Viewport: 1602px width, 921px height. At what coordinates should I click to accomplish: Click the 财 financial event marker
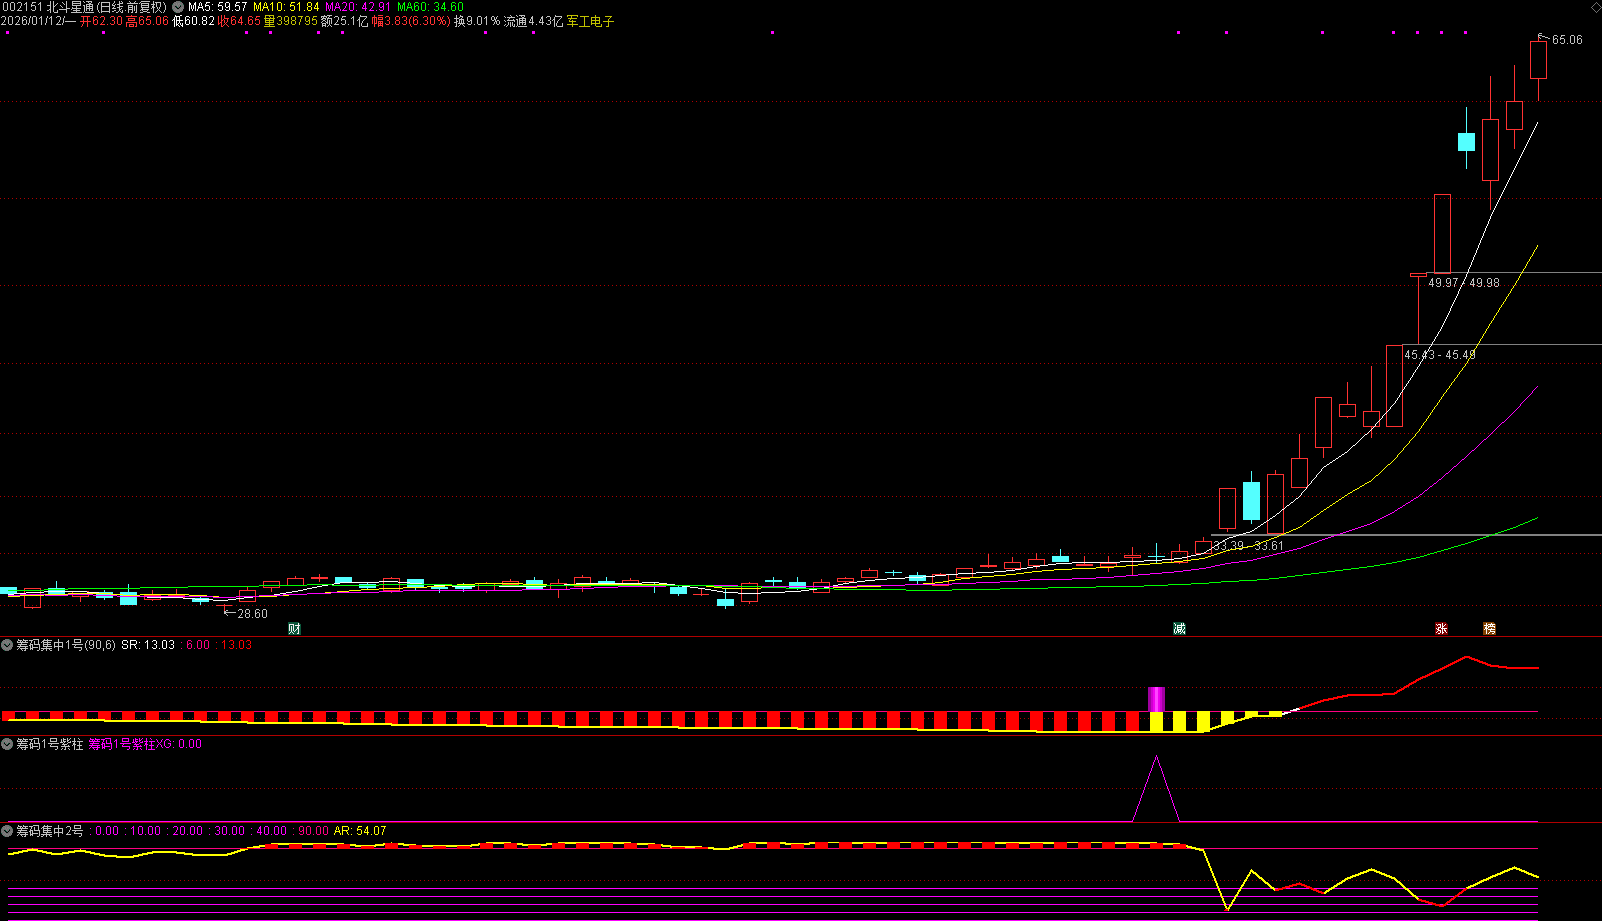[294, 628]
